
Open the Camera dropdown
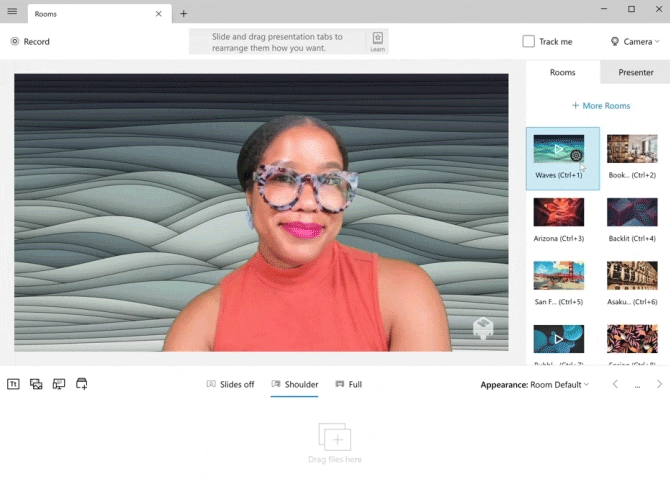635,41
